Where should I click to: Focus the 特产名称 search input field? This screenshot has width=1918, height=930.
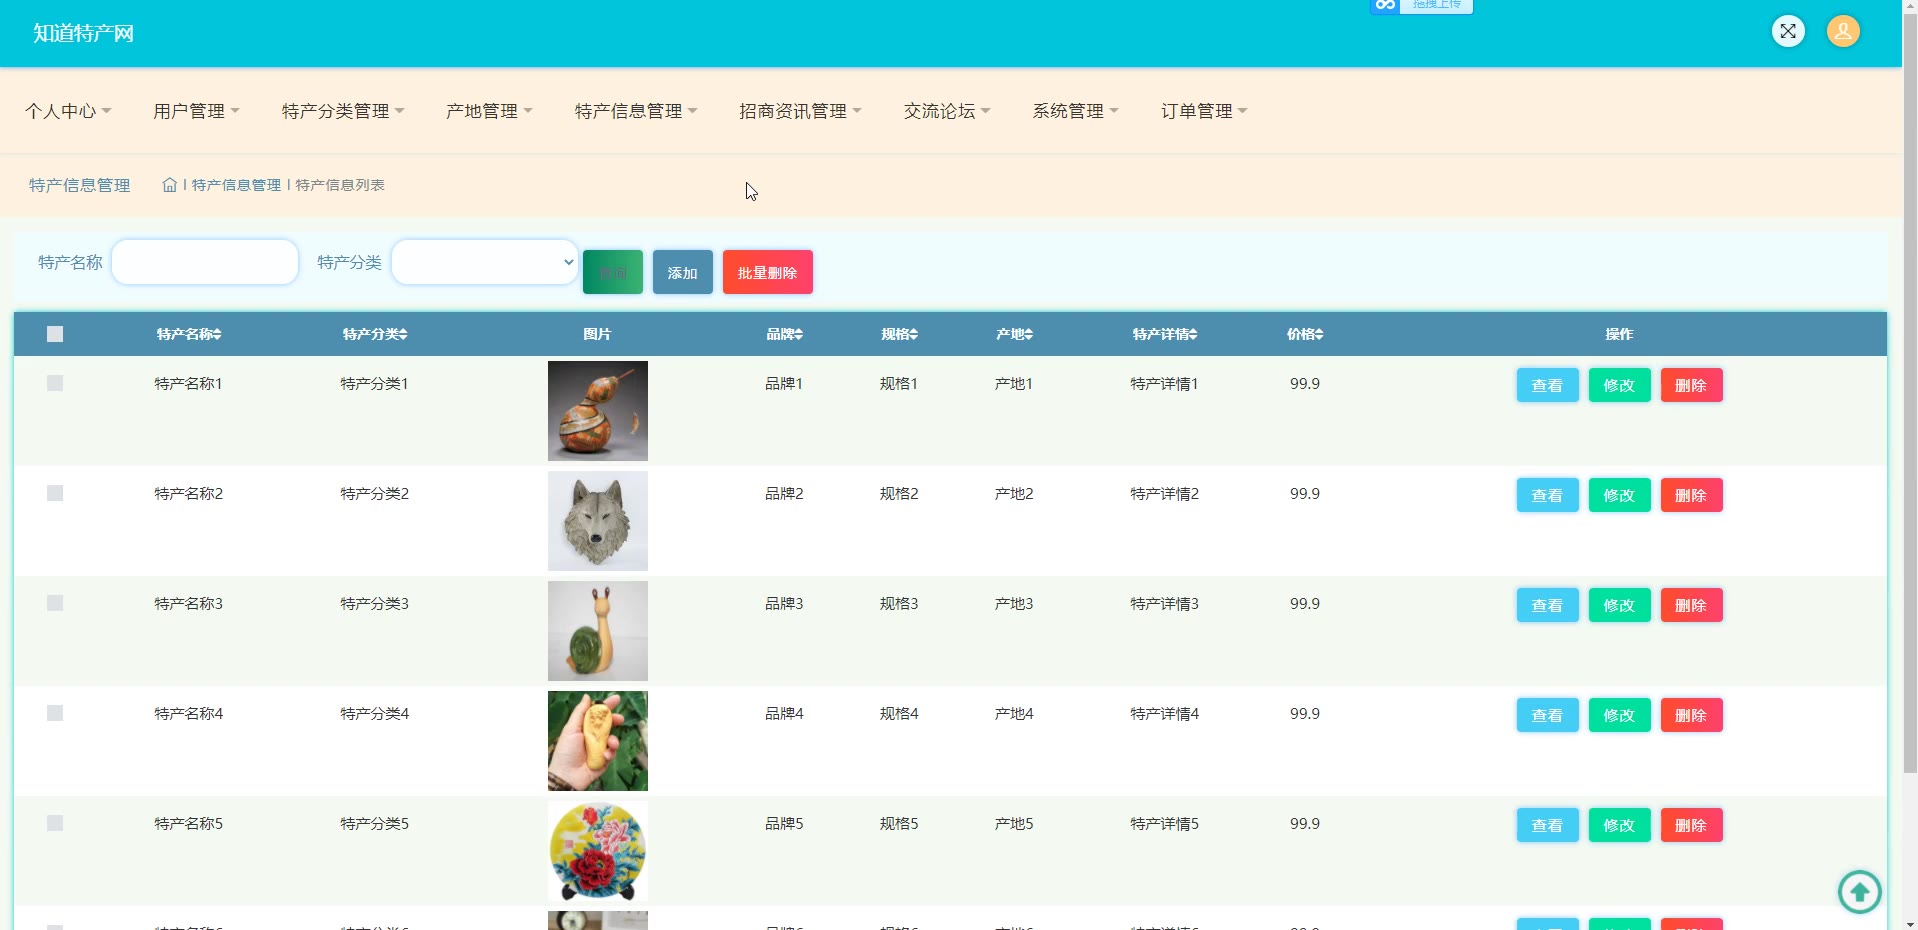(x=205, y=262)
